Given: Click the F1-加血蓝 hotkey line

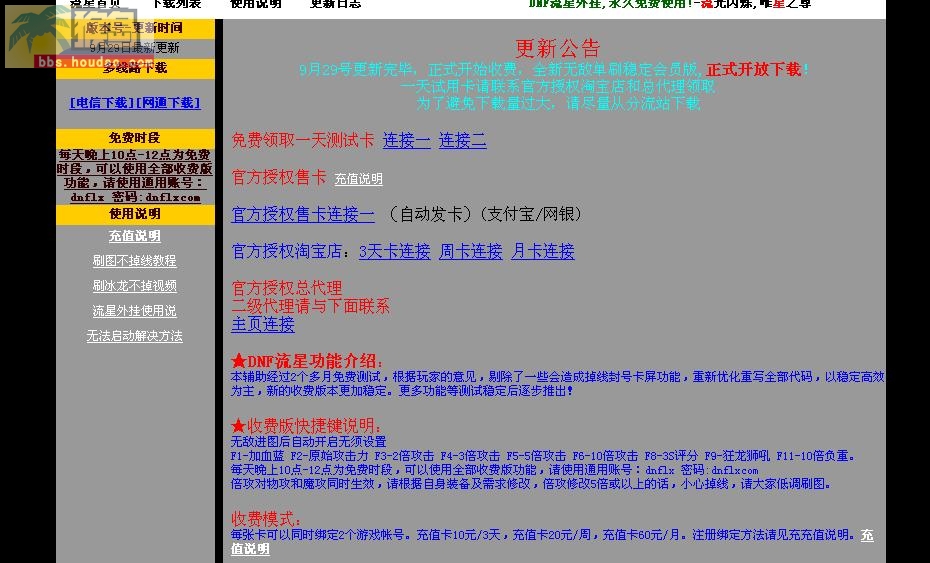Looking at the screenshot, I should click(x=543, y=456).
